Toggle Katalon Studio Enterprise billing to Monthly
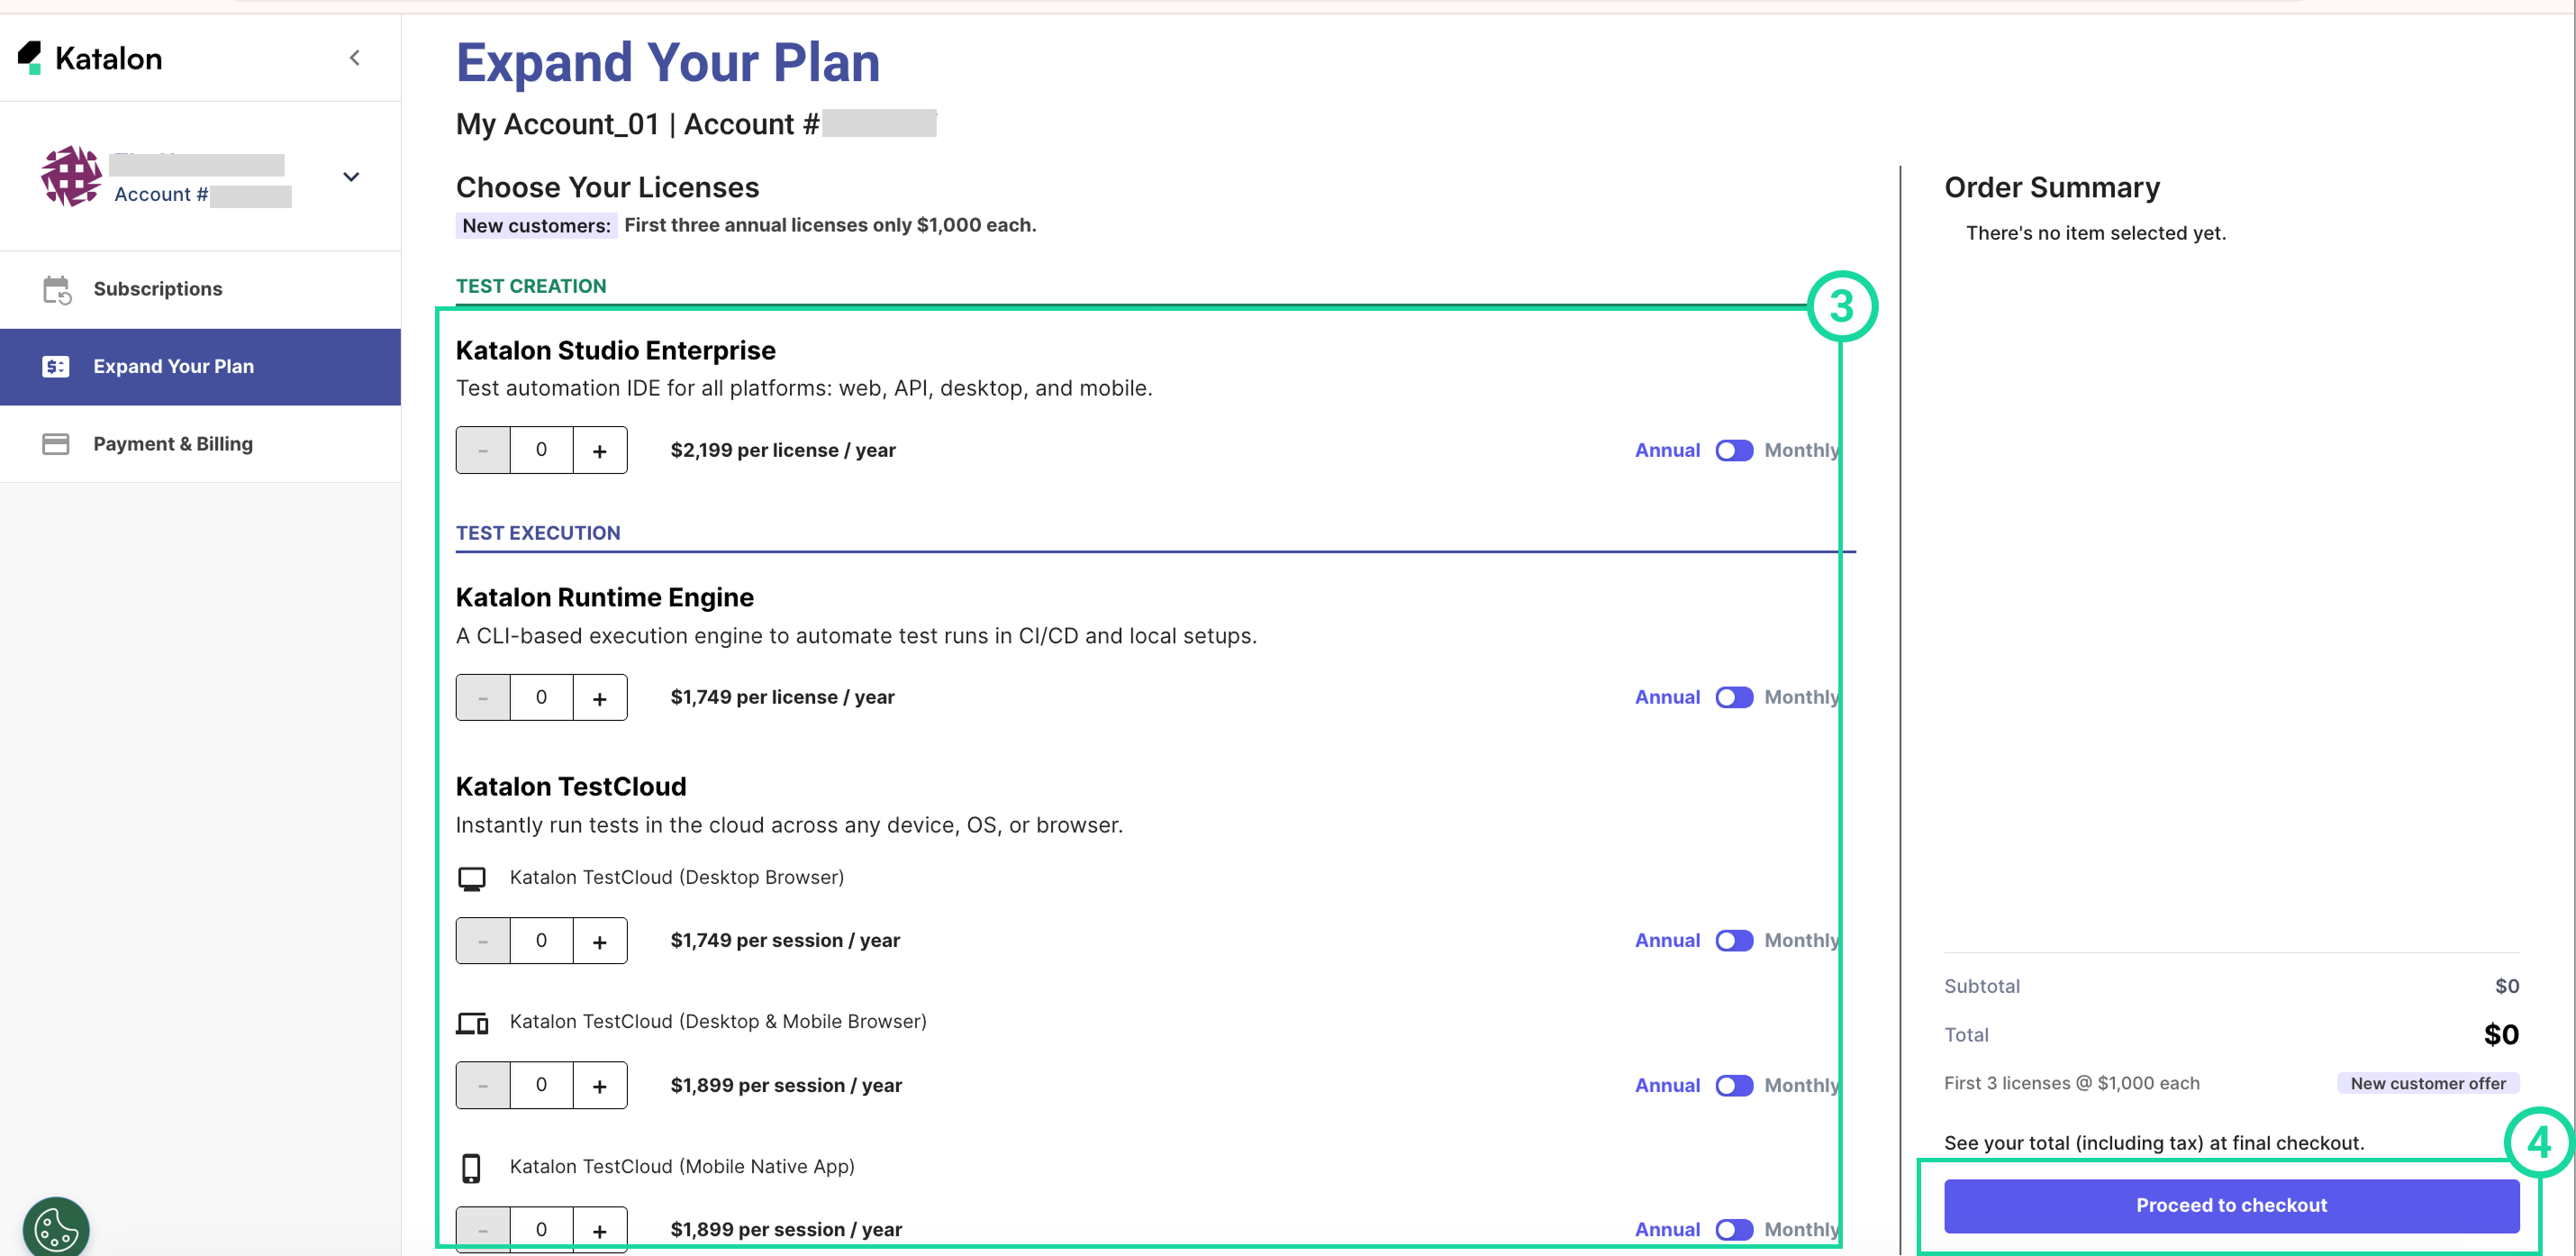2576x1256 pixels. click(x=1734, y=451)
